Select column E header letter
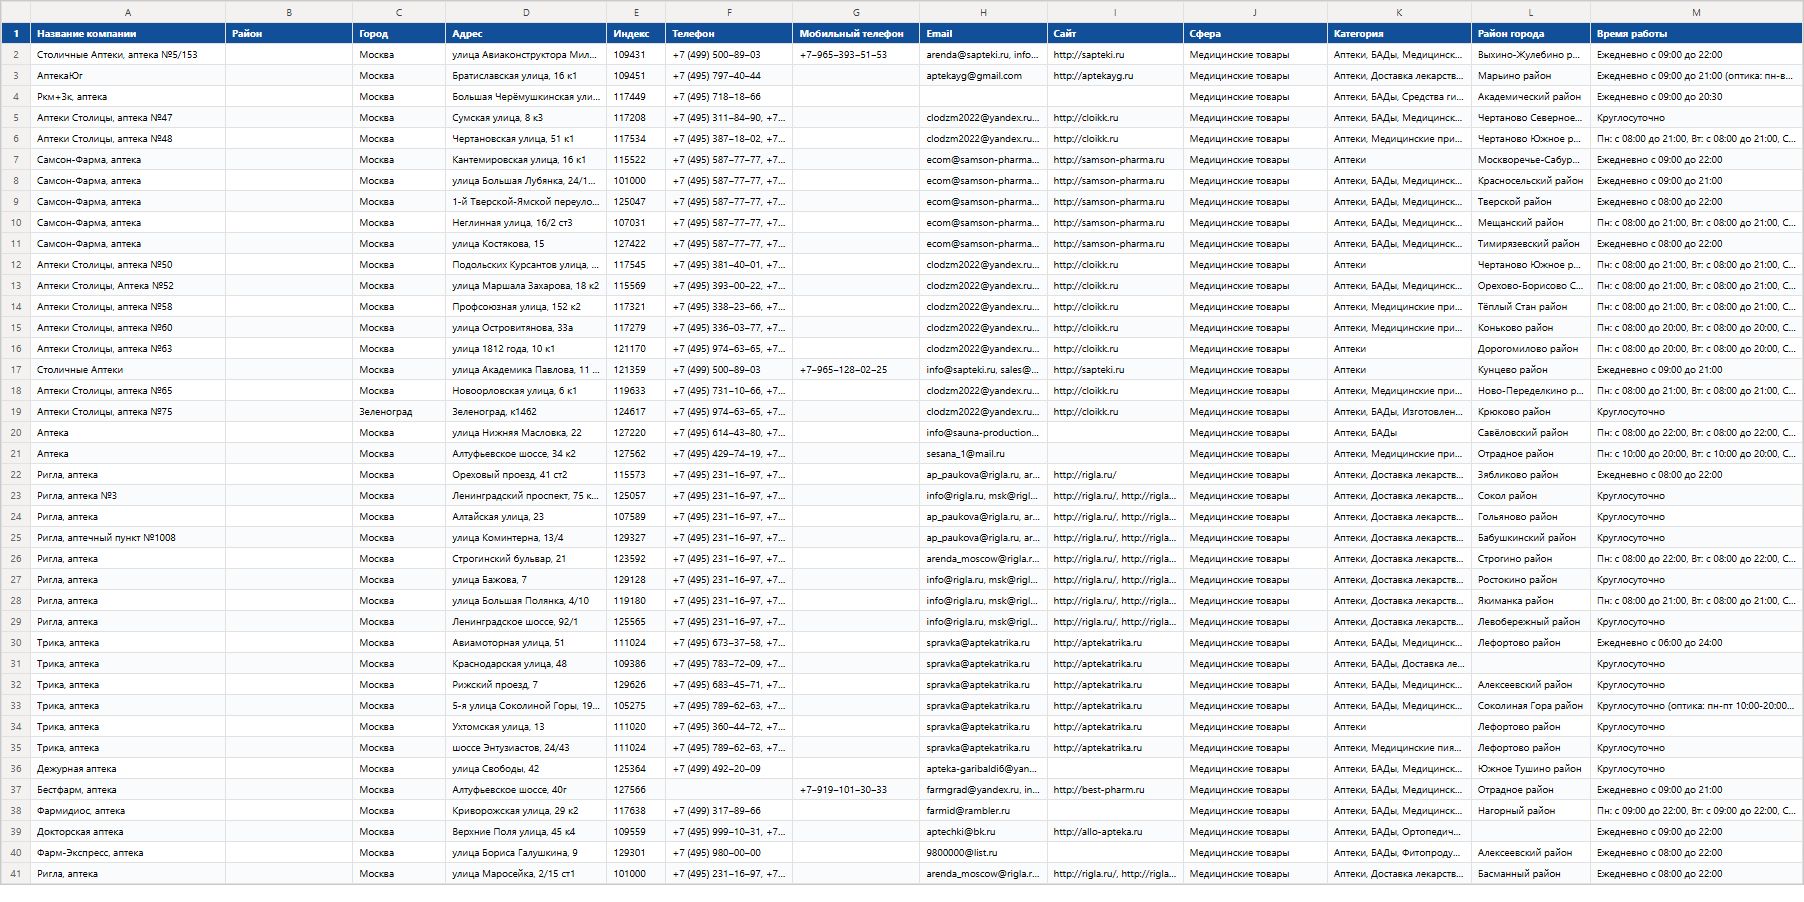The image size is (1804, 902). point(636,12)
